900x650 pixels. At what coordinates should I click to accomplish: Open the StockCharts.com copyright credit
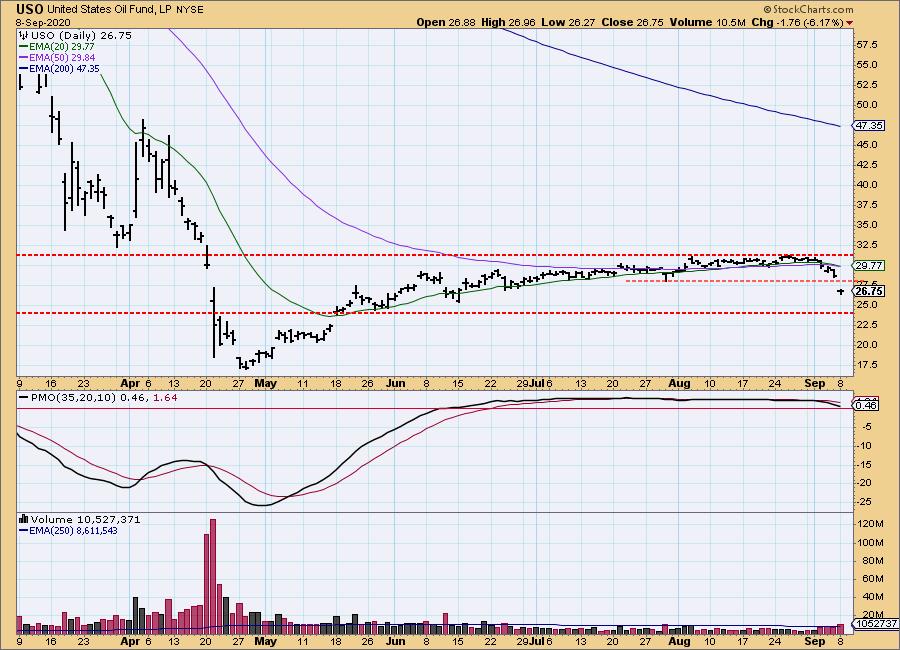pos(809,9)
